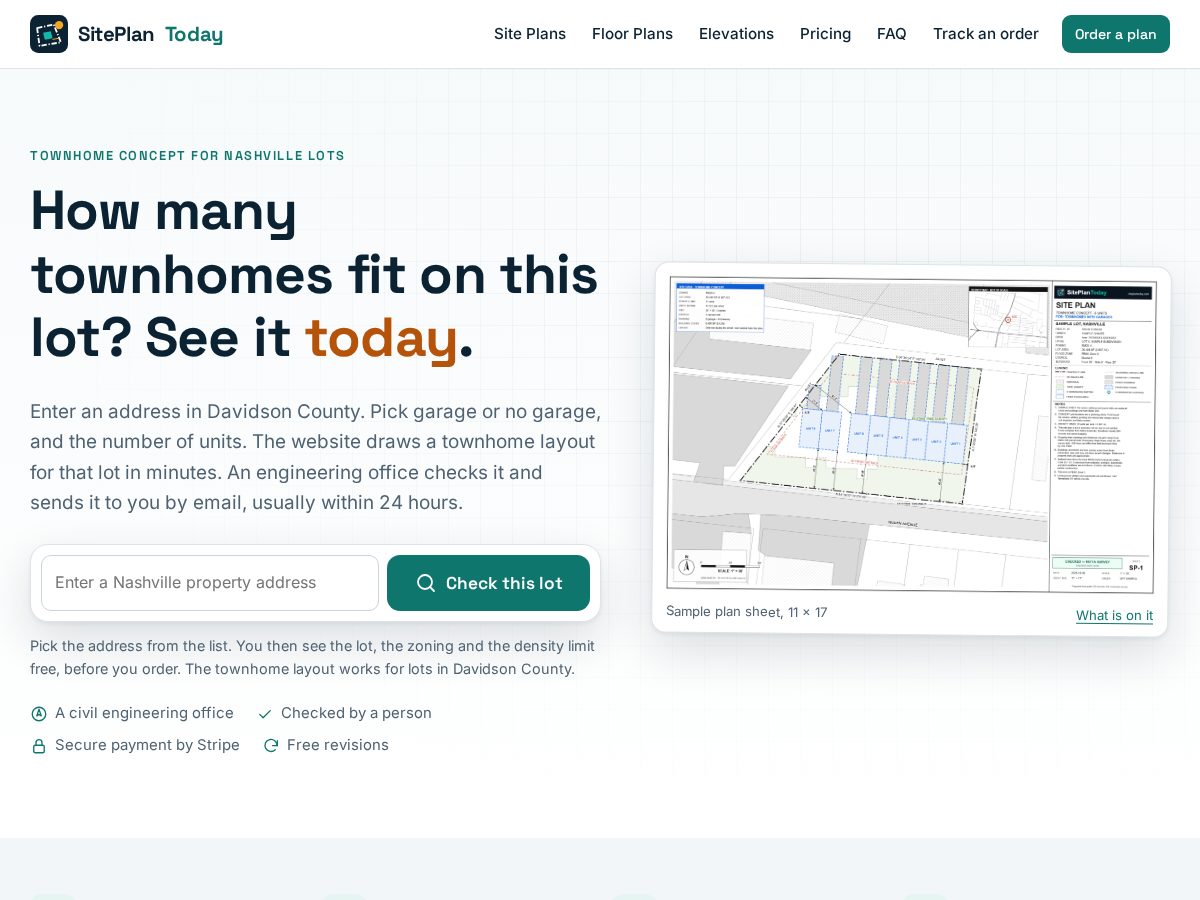Focus the Nashville property address field

(210, 583)
